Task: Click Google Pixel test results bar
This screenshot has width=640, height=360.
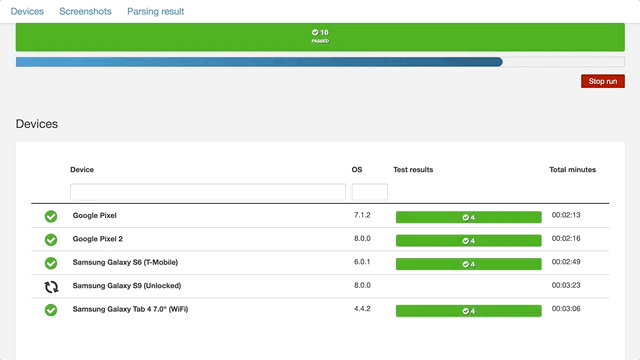Action: coord(469,217)
